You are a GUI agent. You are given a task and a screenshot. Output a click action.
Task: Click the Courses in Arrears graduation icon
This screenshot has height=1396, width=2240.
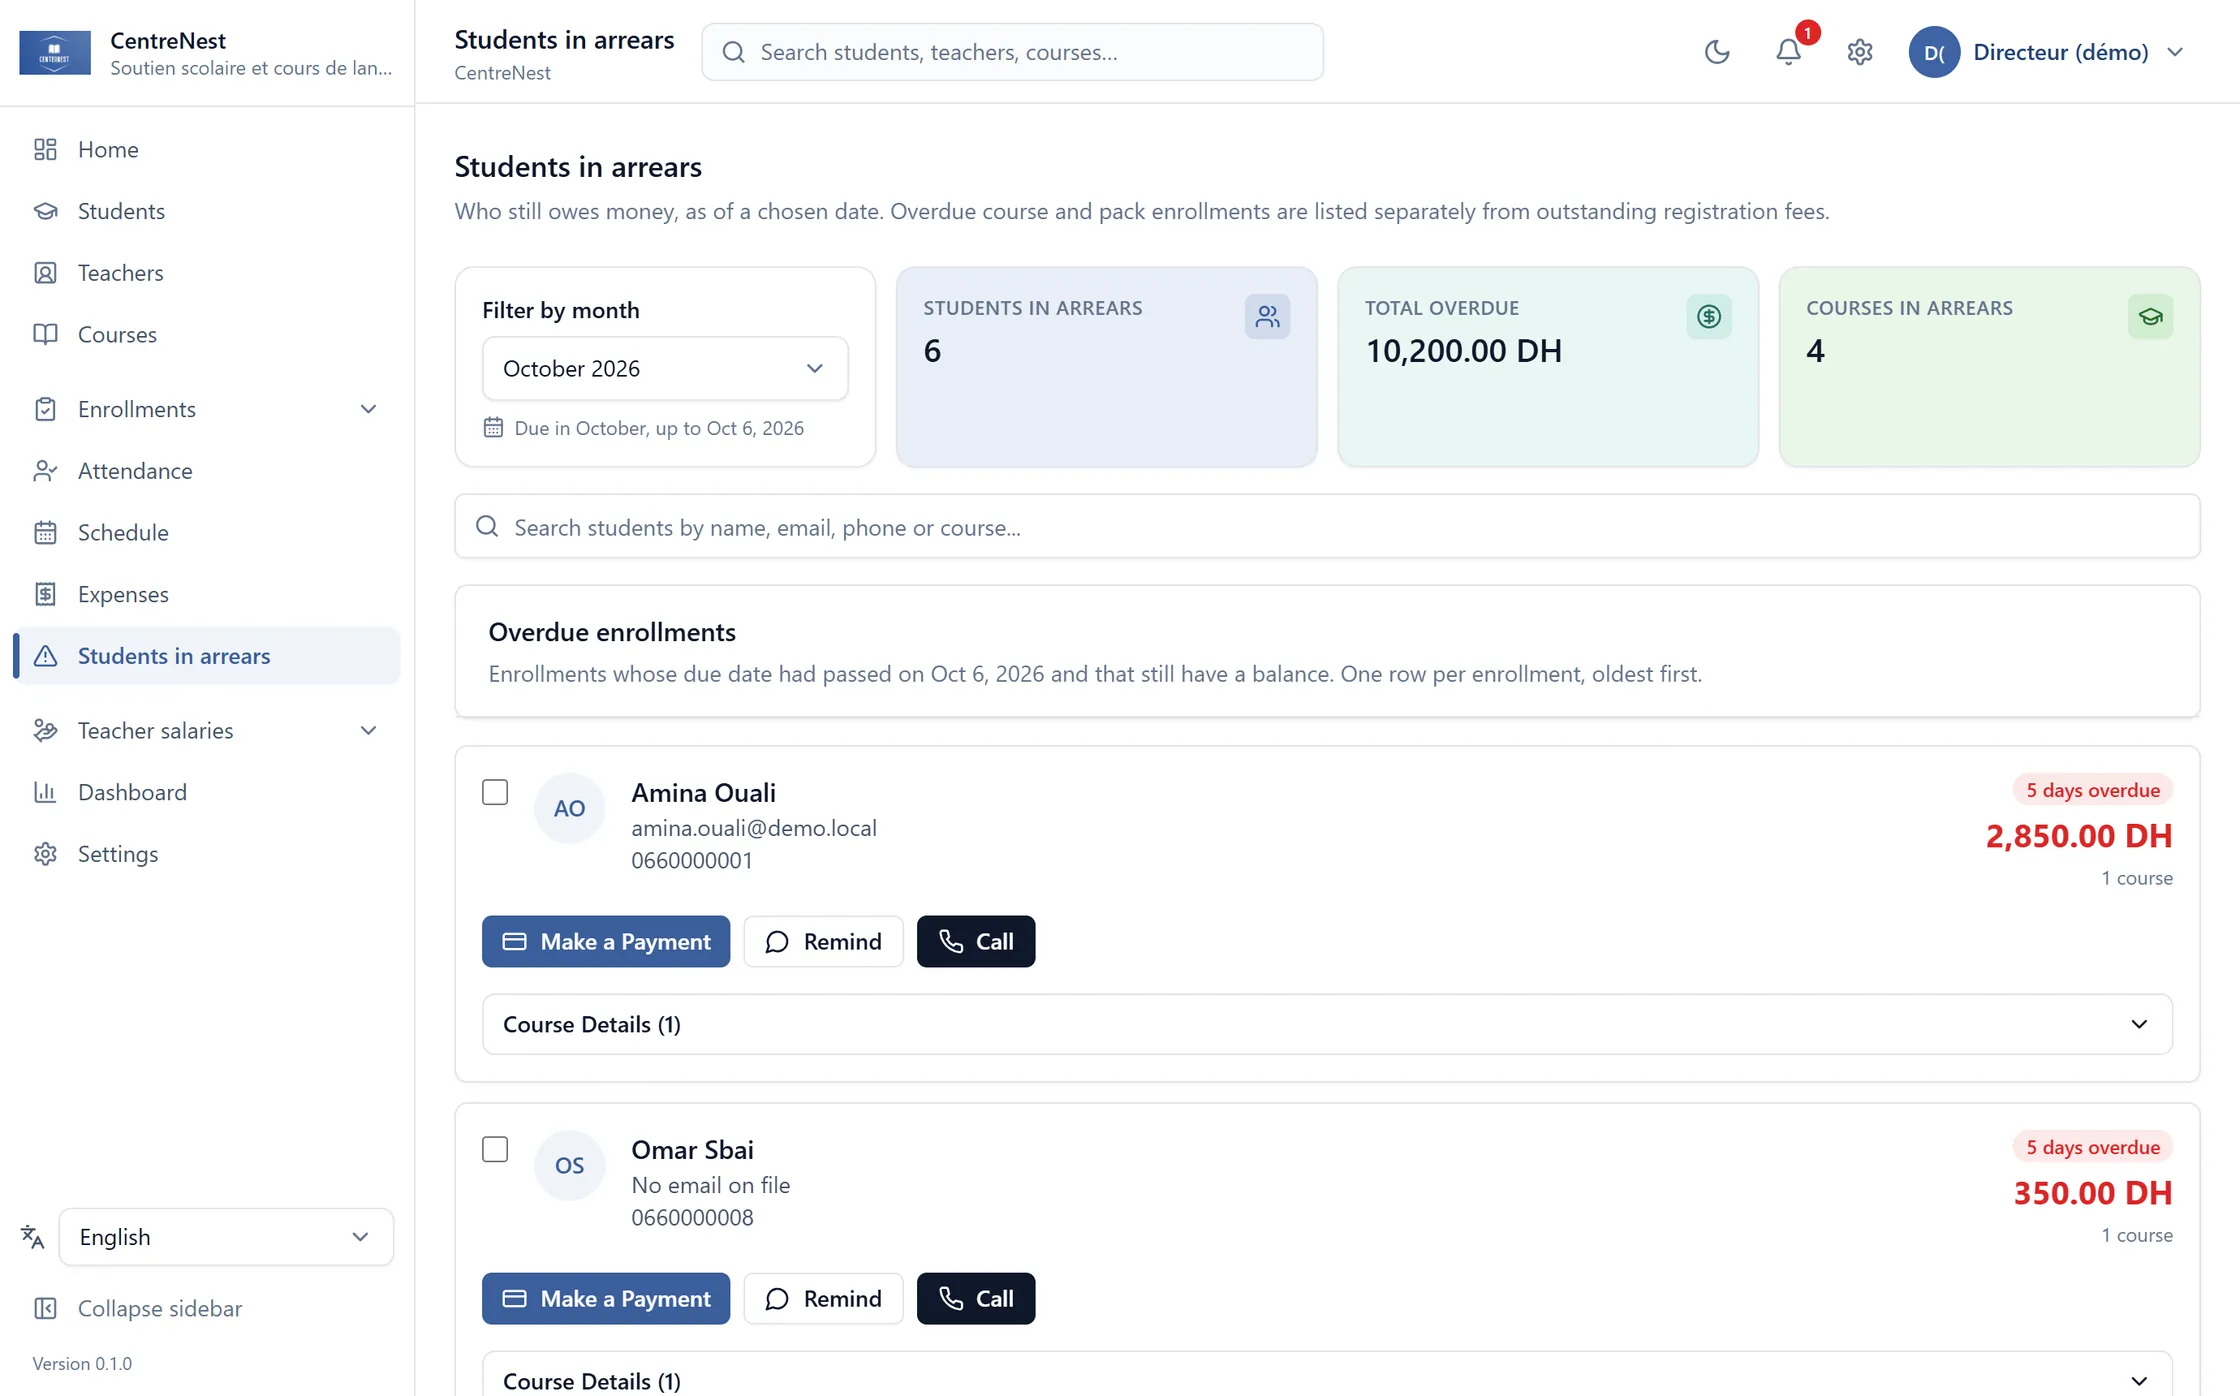click(x=2150, y=317)
